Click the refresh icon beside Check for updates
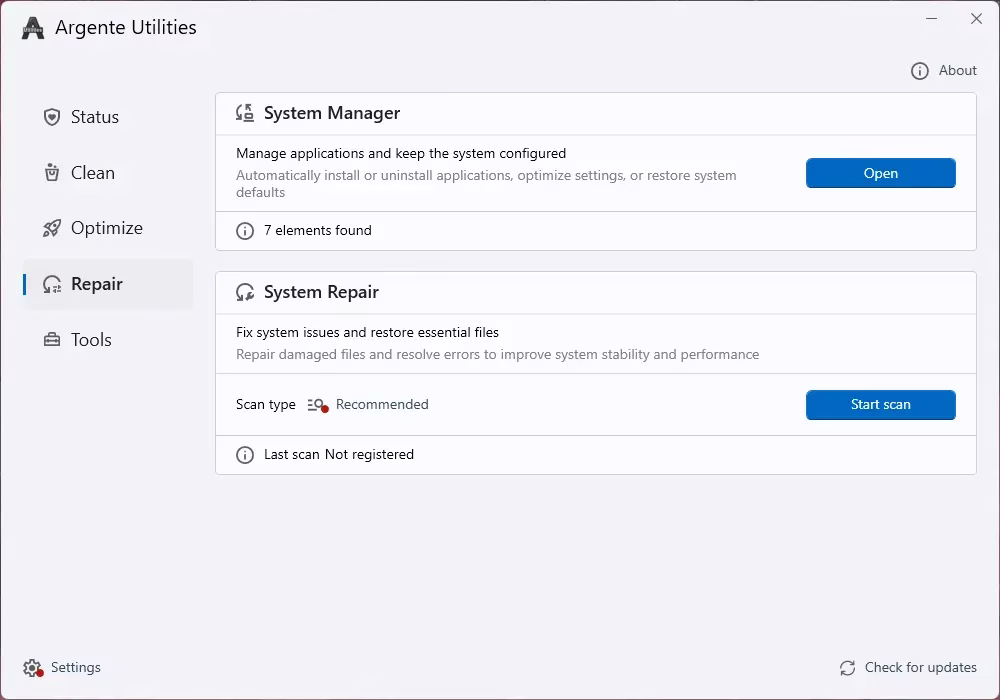Screen dimensions: 1000x700 847,667
